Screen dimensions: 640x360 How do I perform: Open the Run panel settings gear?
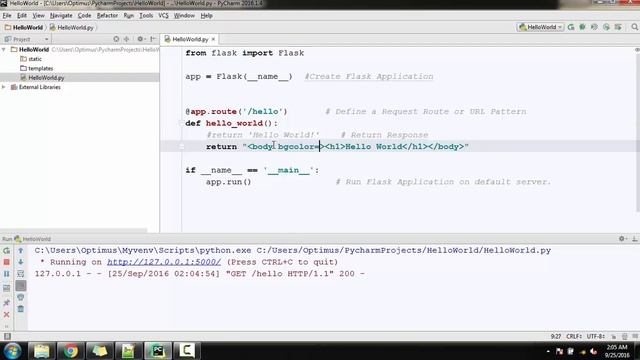[622, 239]
